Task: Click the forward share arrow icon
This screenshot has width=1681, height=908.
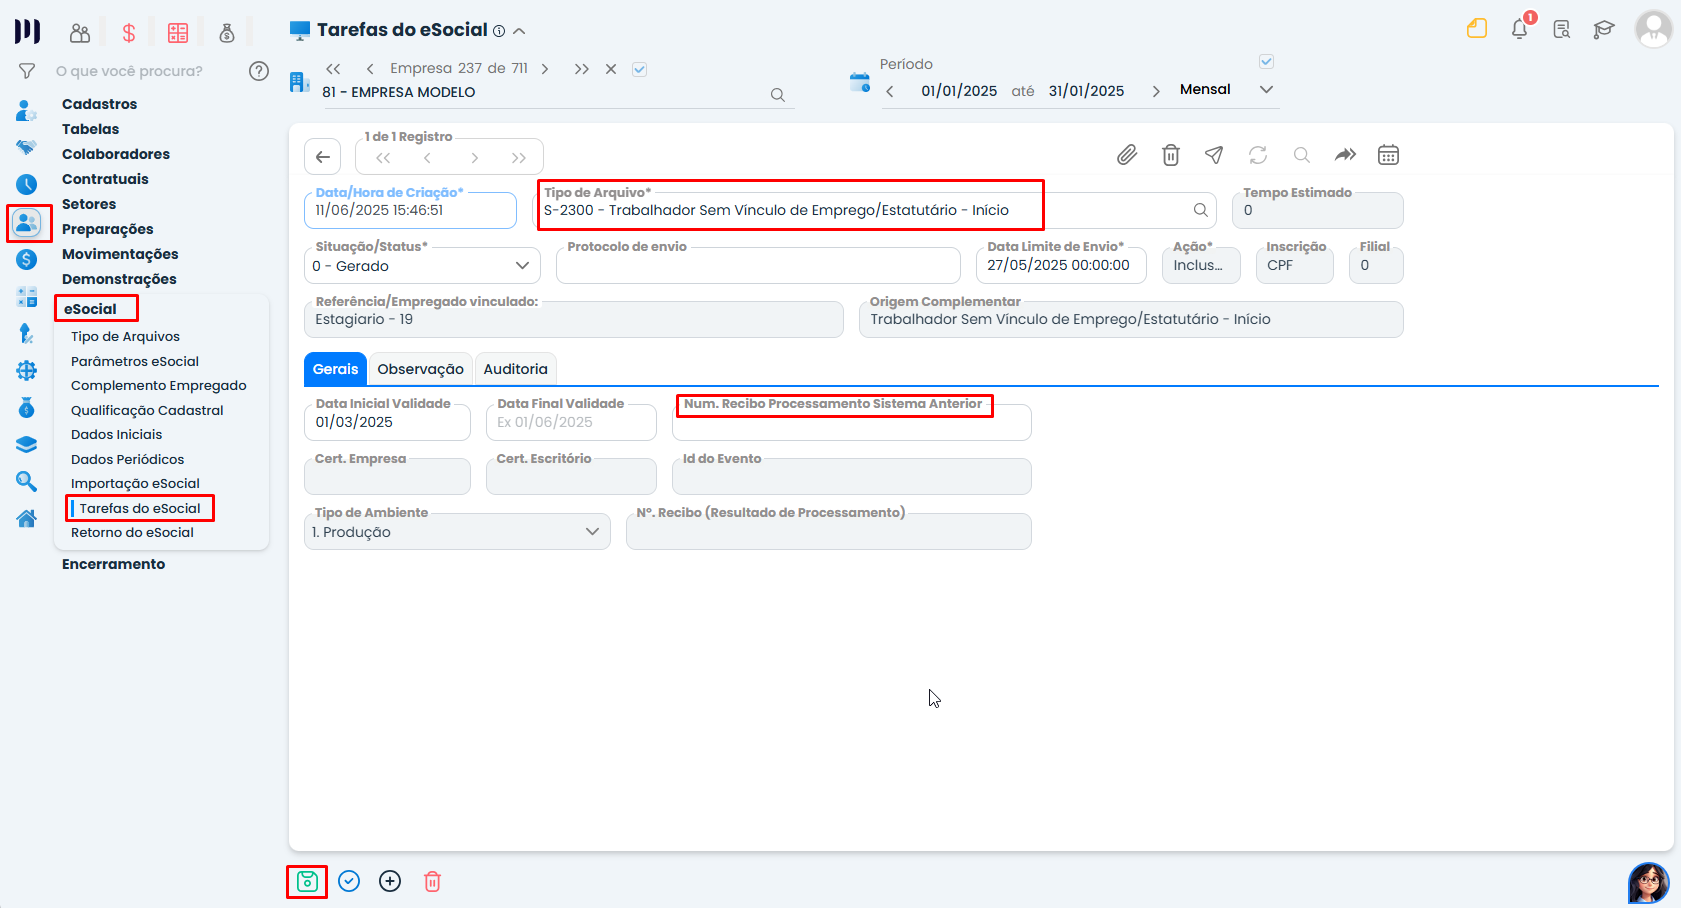Action: (x=1345, y=155)
